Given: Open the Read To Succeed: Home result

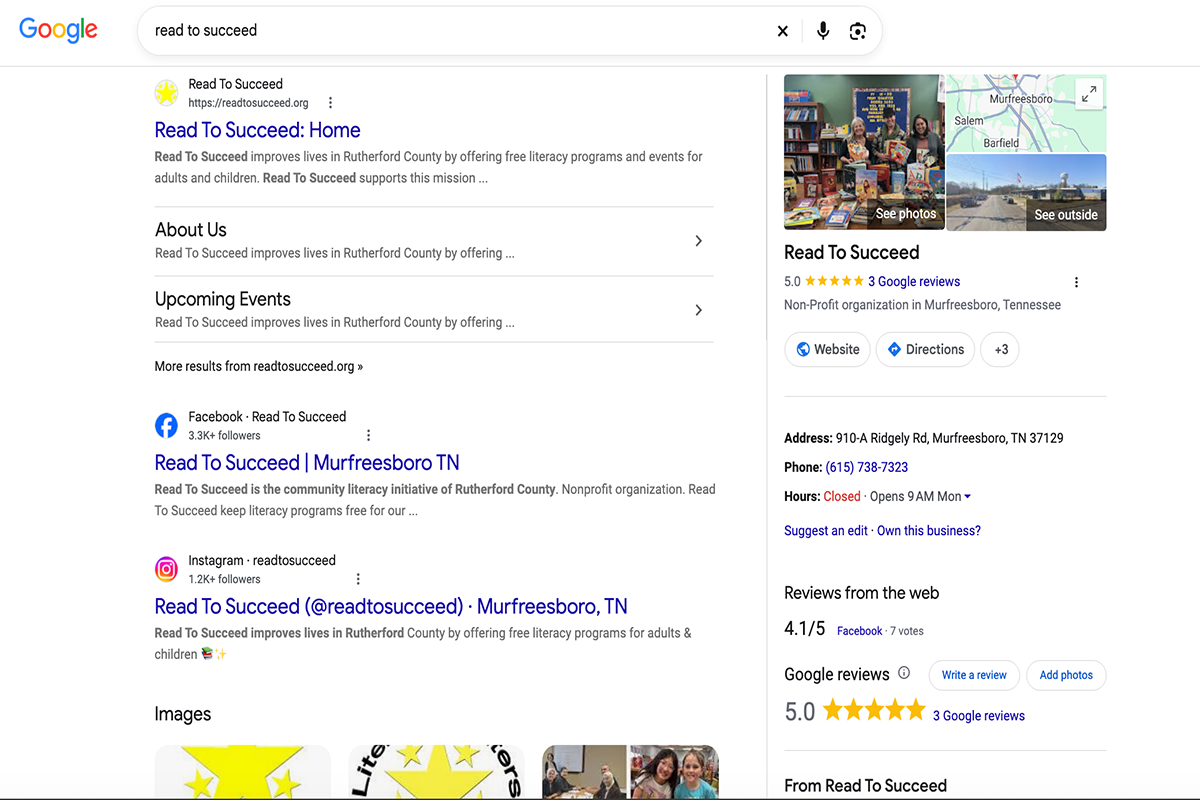Looking at the screenshot, I should click(257, 130).
